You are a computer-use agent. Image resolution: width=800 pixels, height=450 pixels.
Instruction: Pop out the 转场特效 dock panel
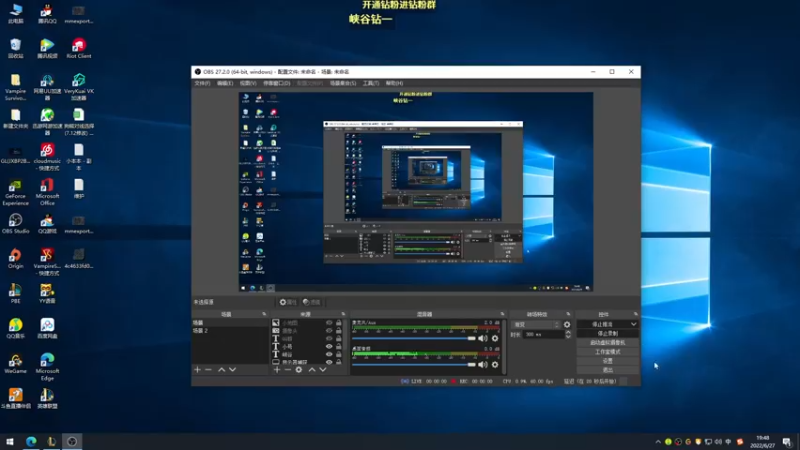[568, 314]
